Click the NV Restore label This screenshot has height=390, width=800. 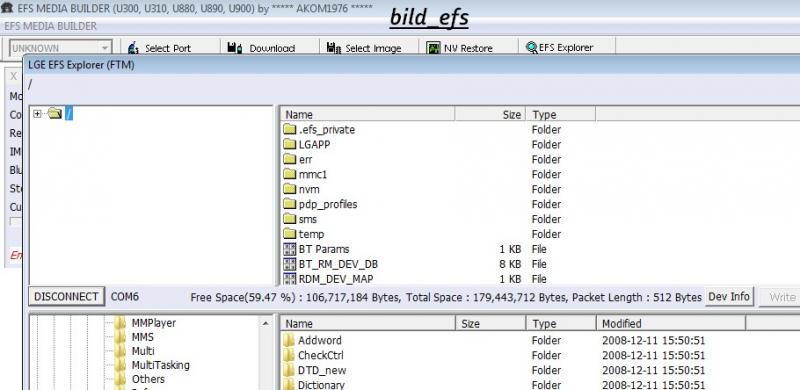point(468,48)
